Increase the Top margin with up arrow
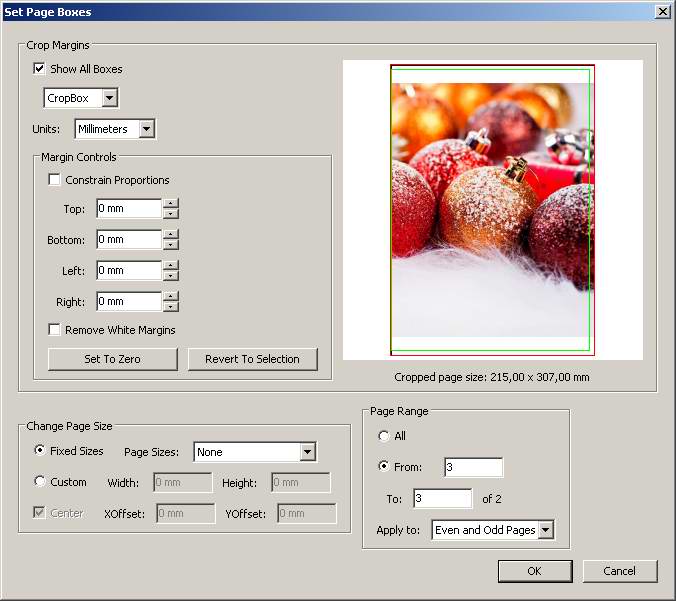 (x=171, y=203)
